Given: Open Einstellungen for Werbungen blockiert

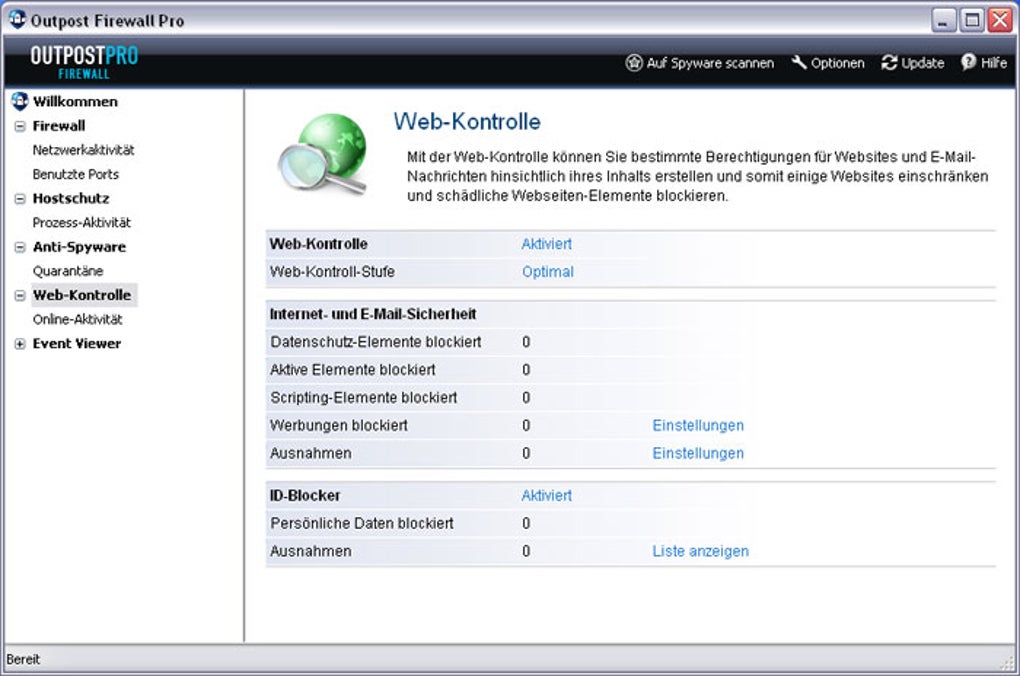Looking at the screenshot, I should click(698, 426).
